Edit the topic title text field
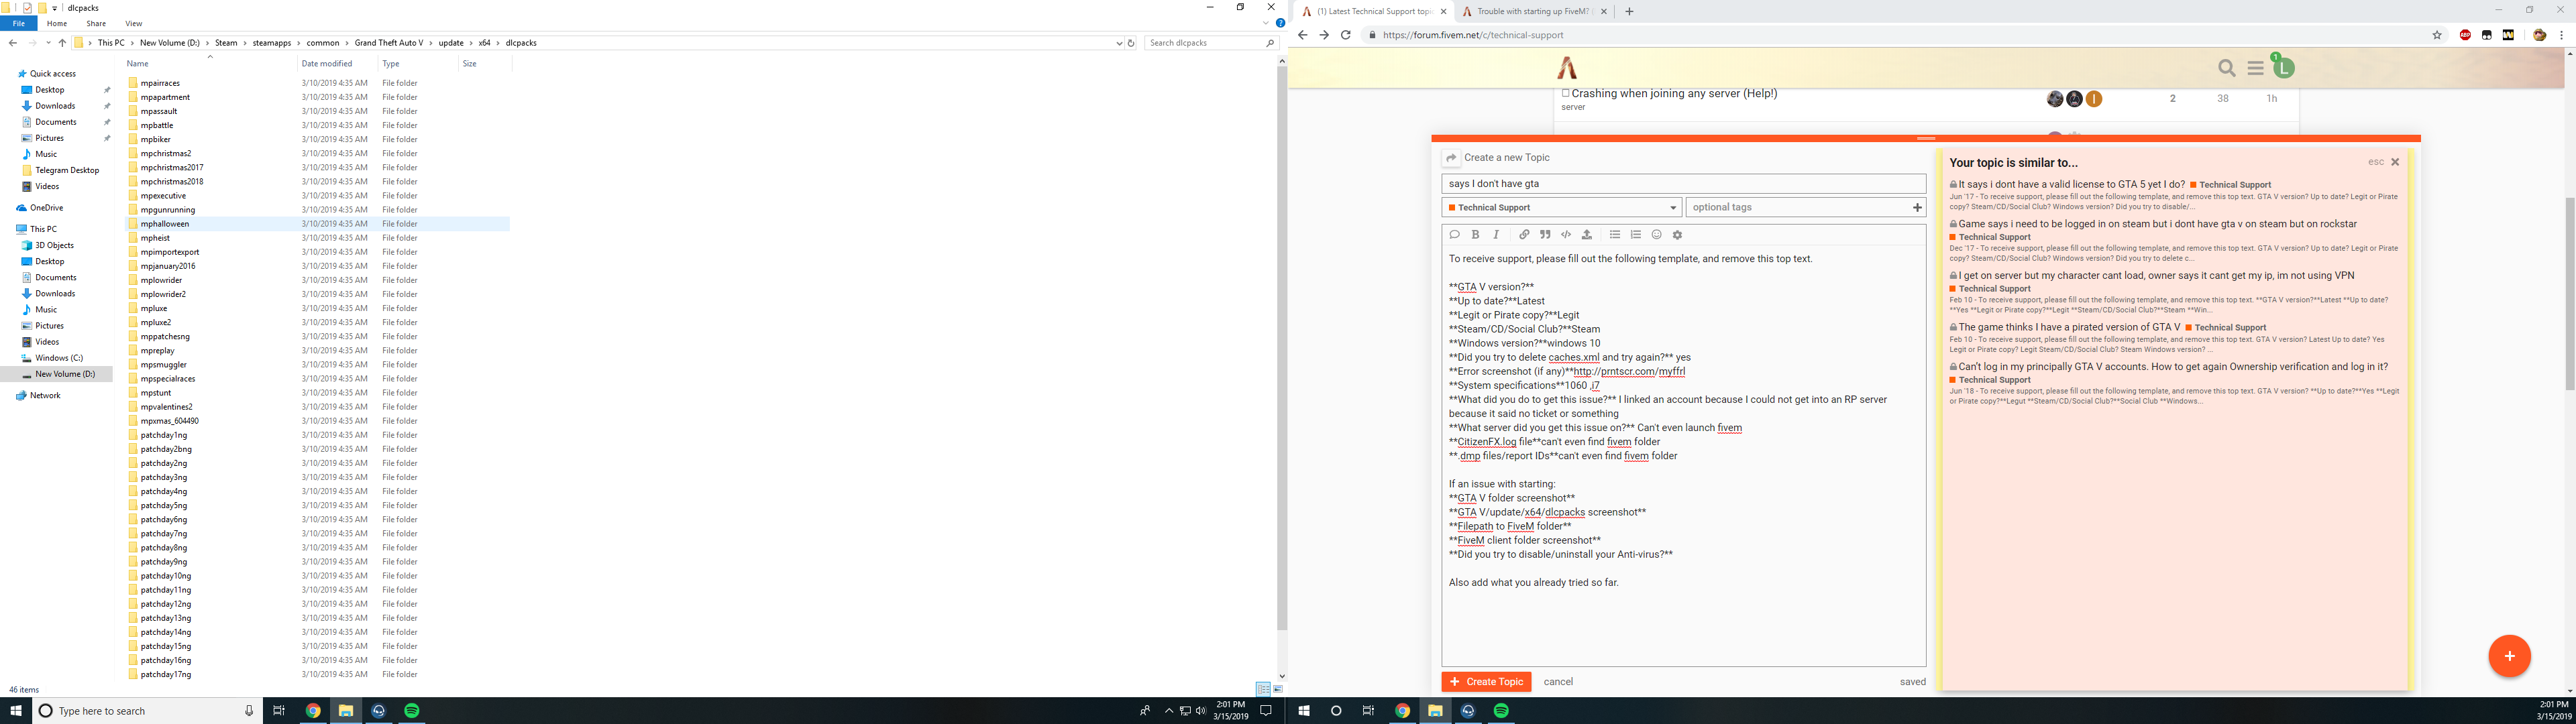Screen dimensions: 2576x724 pos(1683,183)
